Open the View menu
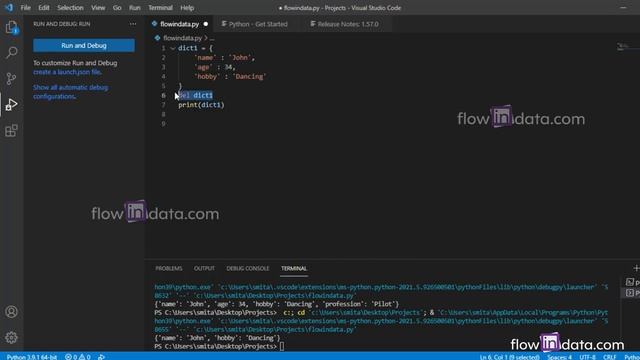Image resolution: width=640 pixels, height=360 pixels. click(98, 8)
